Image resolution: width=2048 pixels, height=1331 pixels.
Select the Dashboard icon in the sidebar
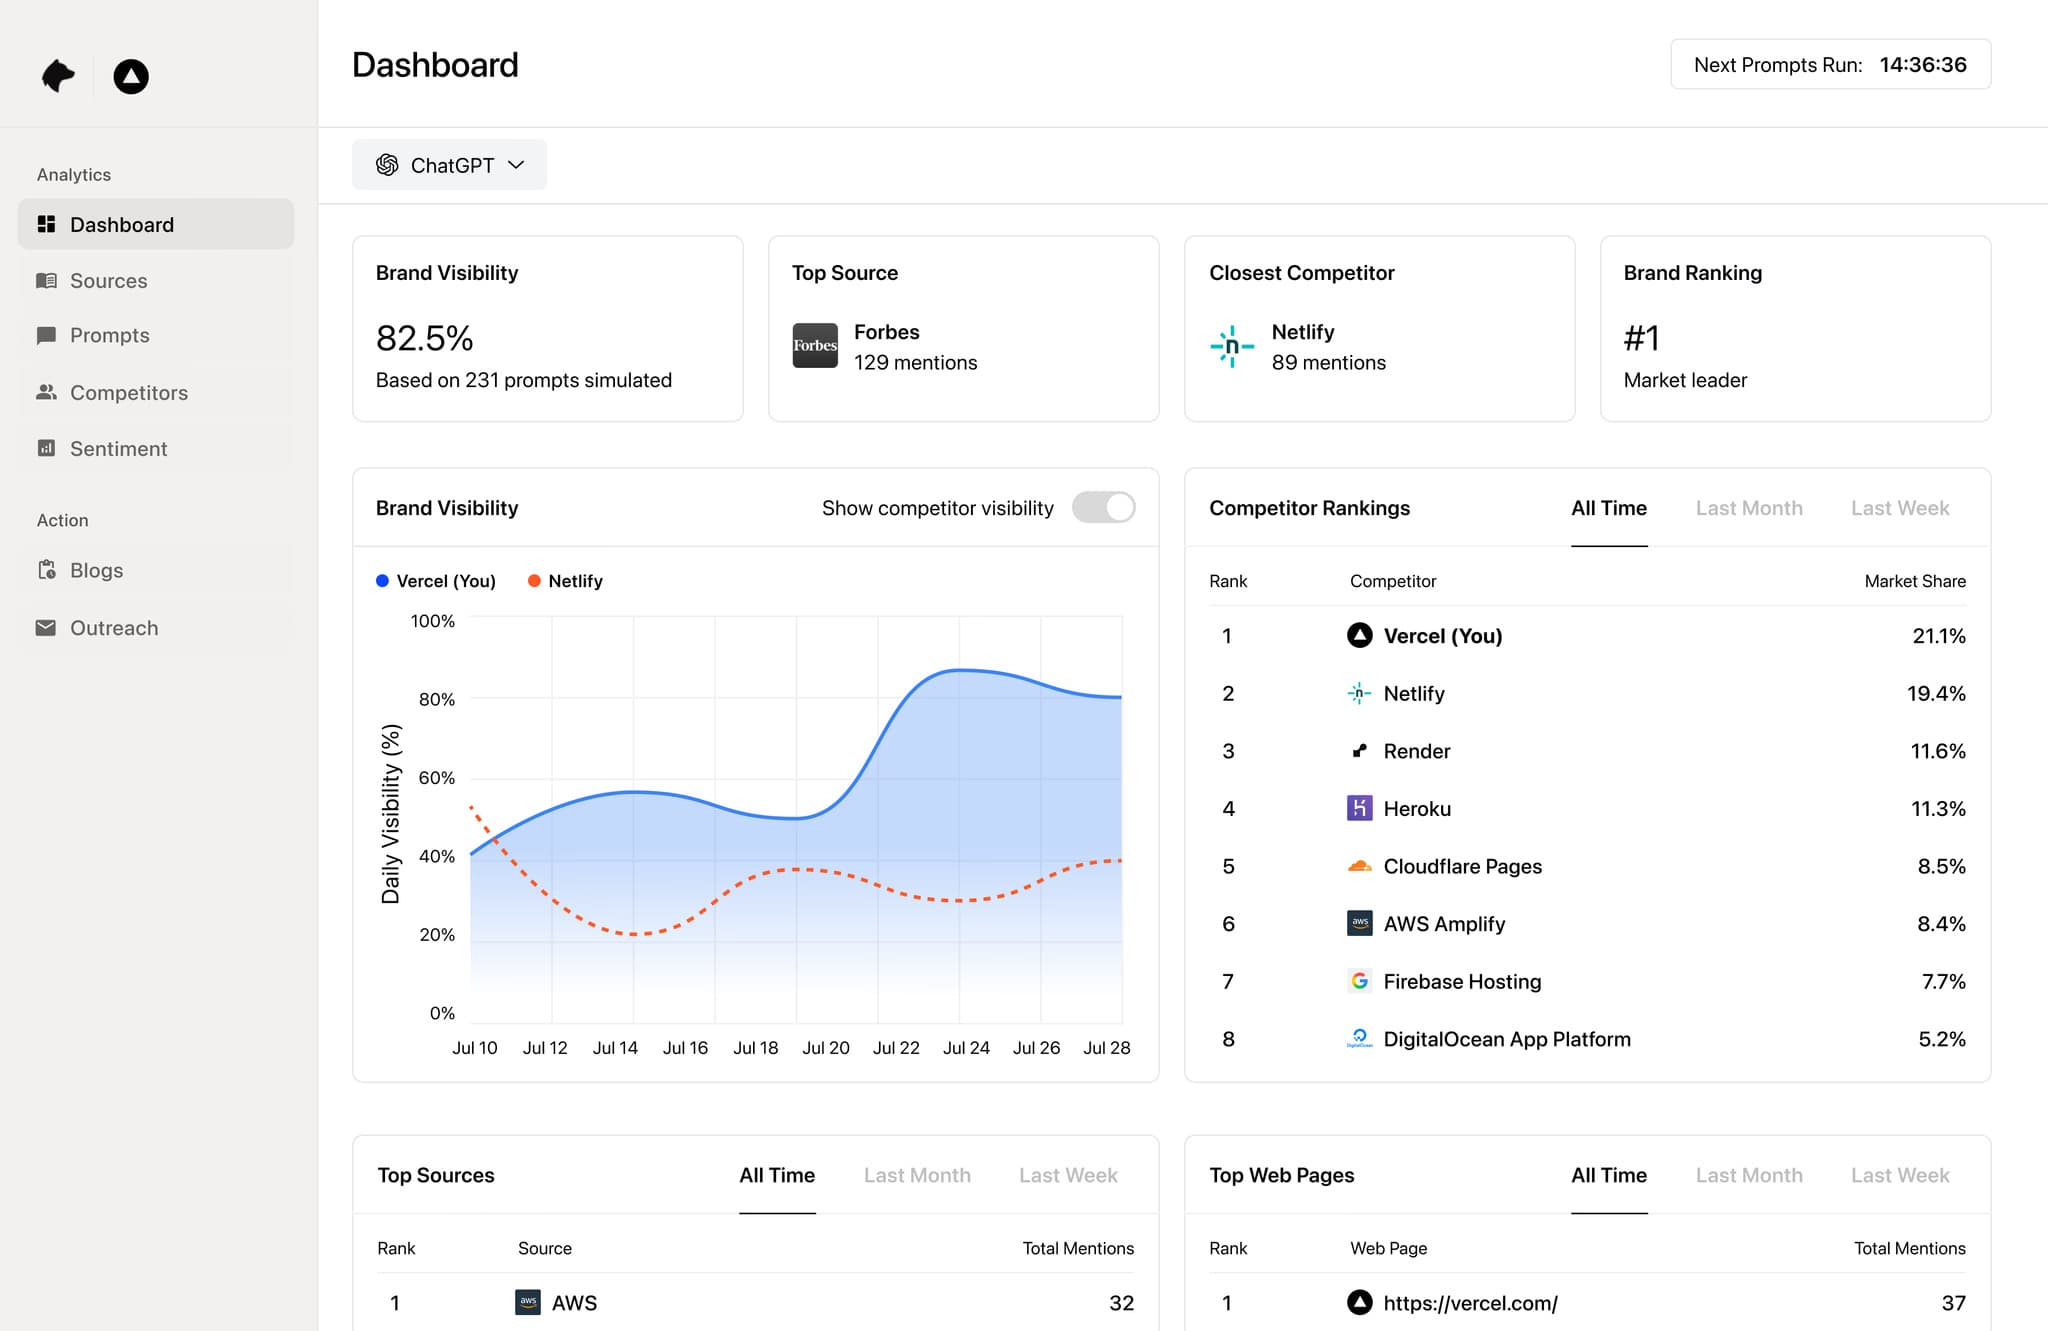[46, 224]
